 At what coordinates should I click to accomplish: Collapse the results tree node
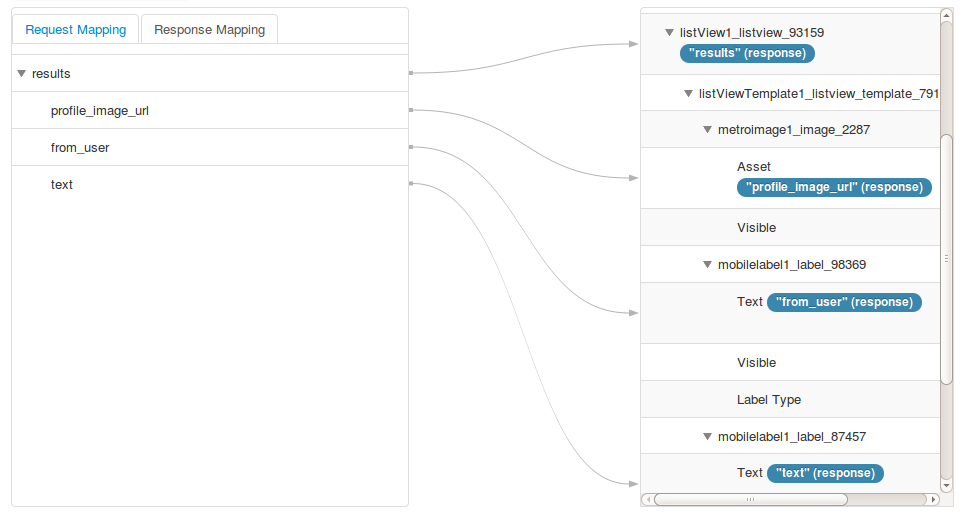click(x=21, y=73)
